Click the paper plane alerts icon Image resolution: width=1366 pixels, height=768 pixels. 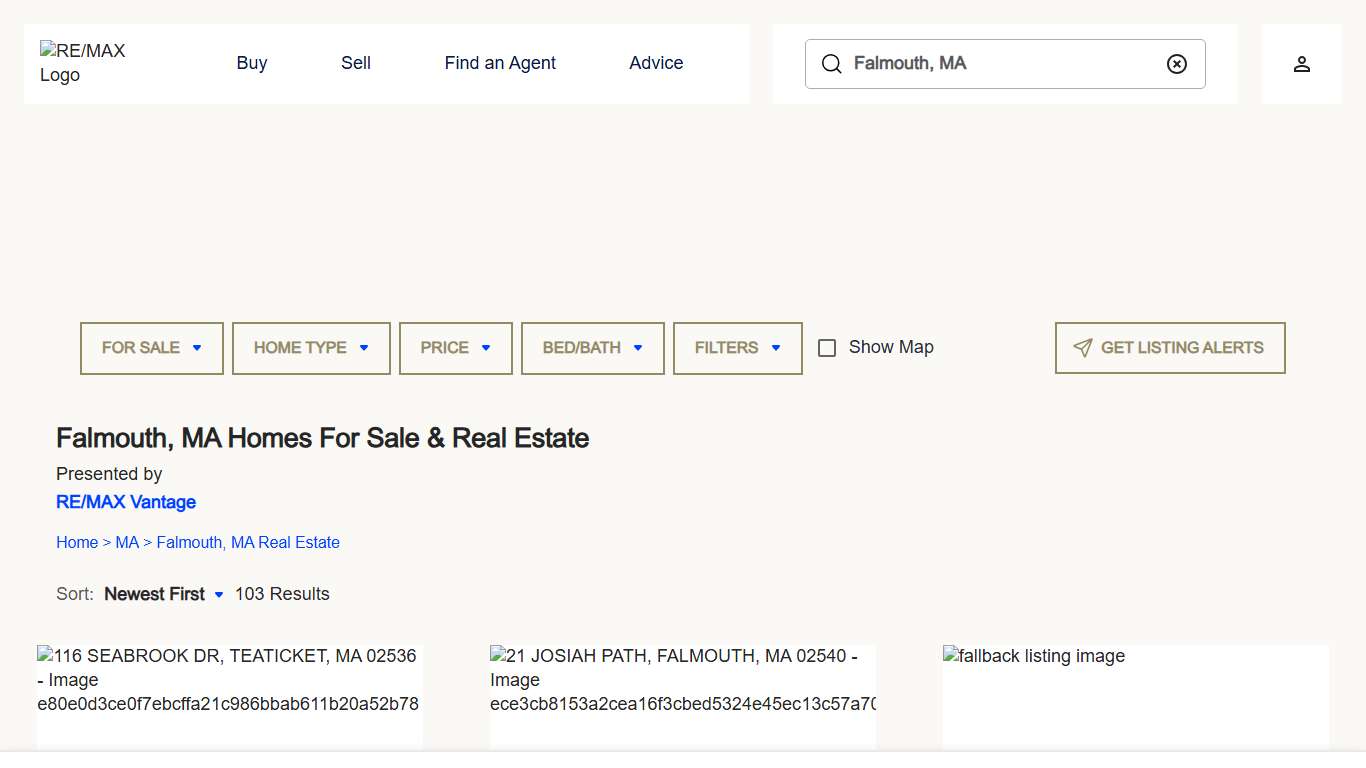click(x=1082, y=348)
